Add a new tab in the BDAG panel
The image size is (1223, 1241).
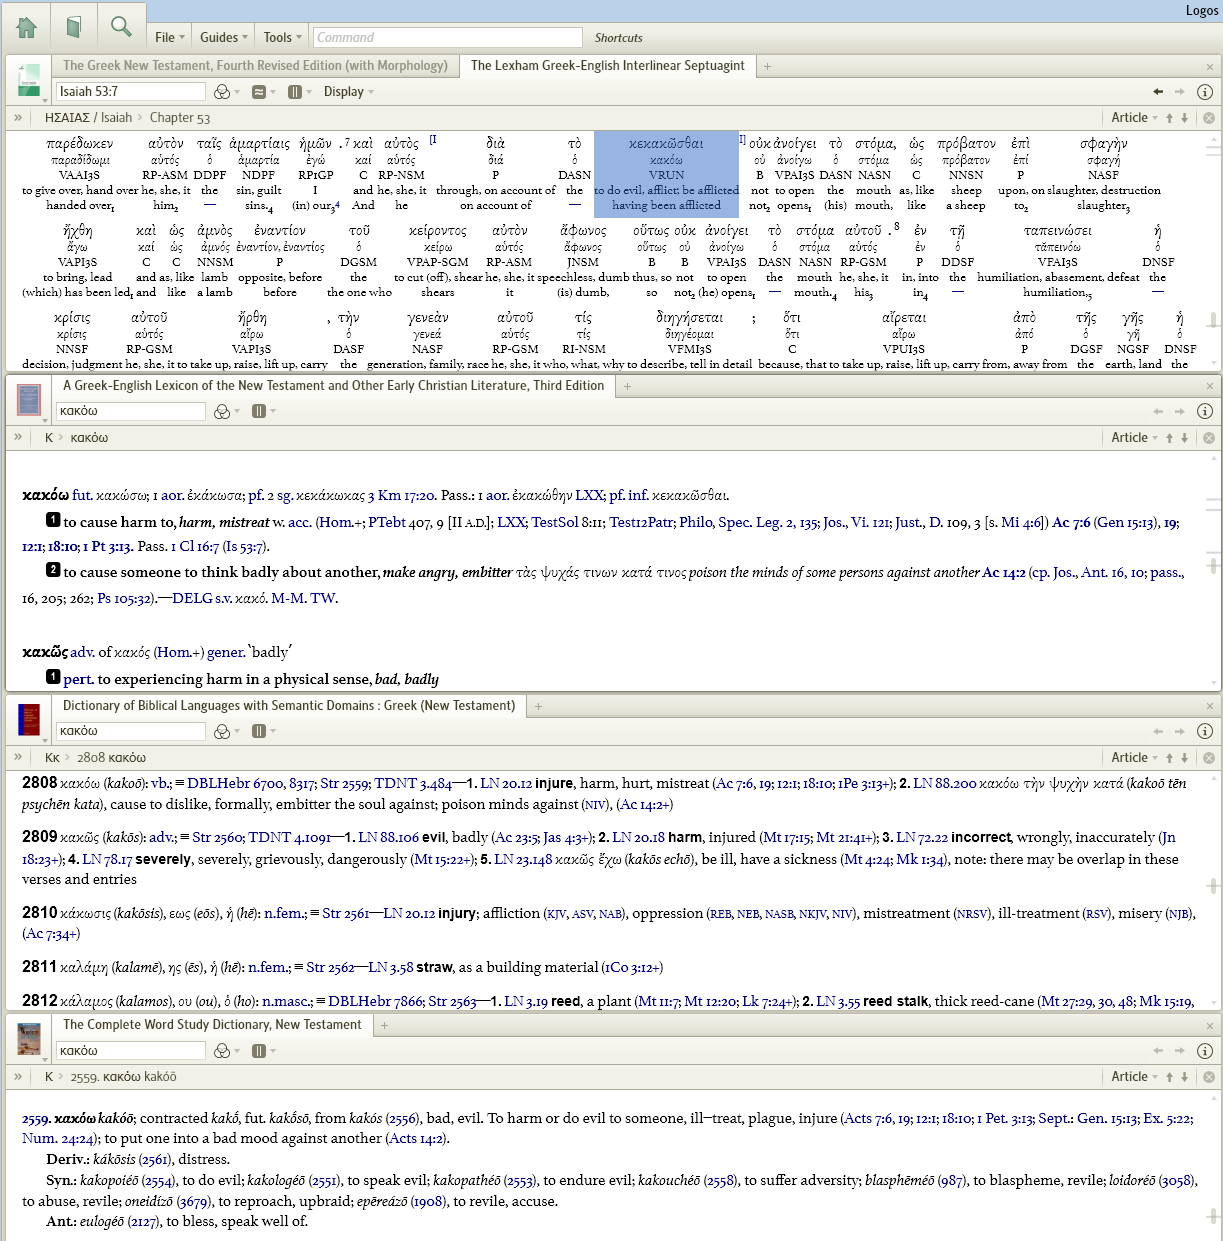point(628,386)
